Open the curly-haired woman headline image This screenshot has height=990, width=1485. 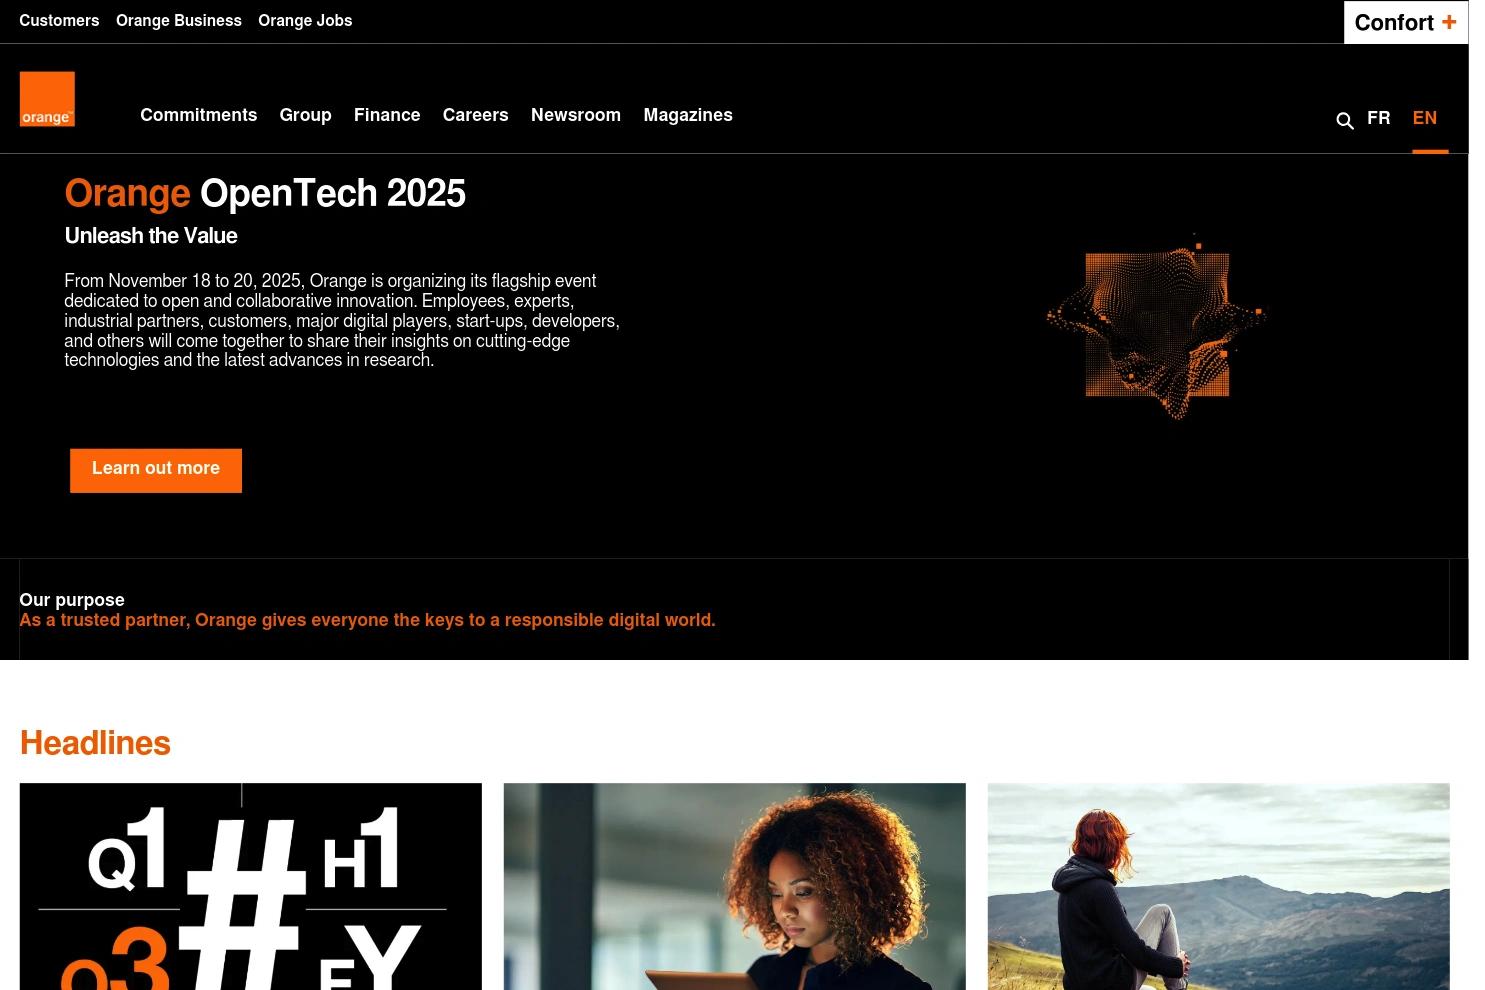coord(734,887)
